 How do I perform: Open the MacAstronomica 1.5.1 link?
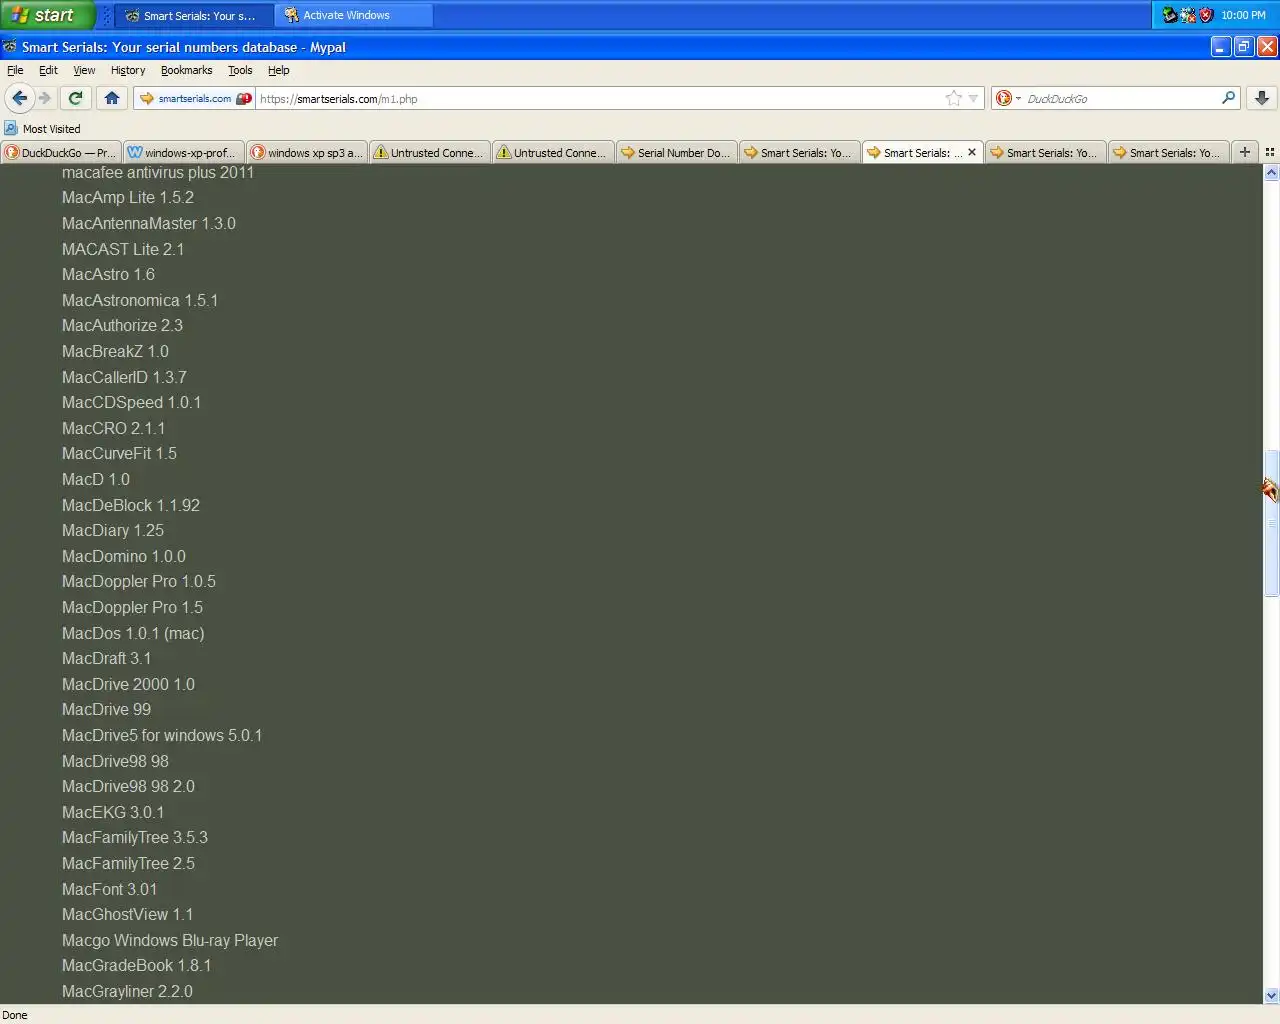tap(140, 301)
